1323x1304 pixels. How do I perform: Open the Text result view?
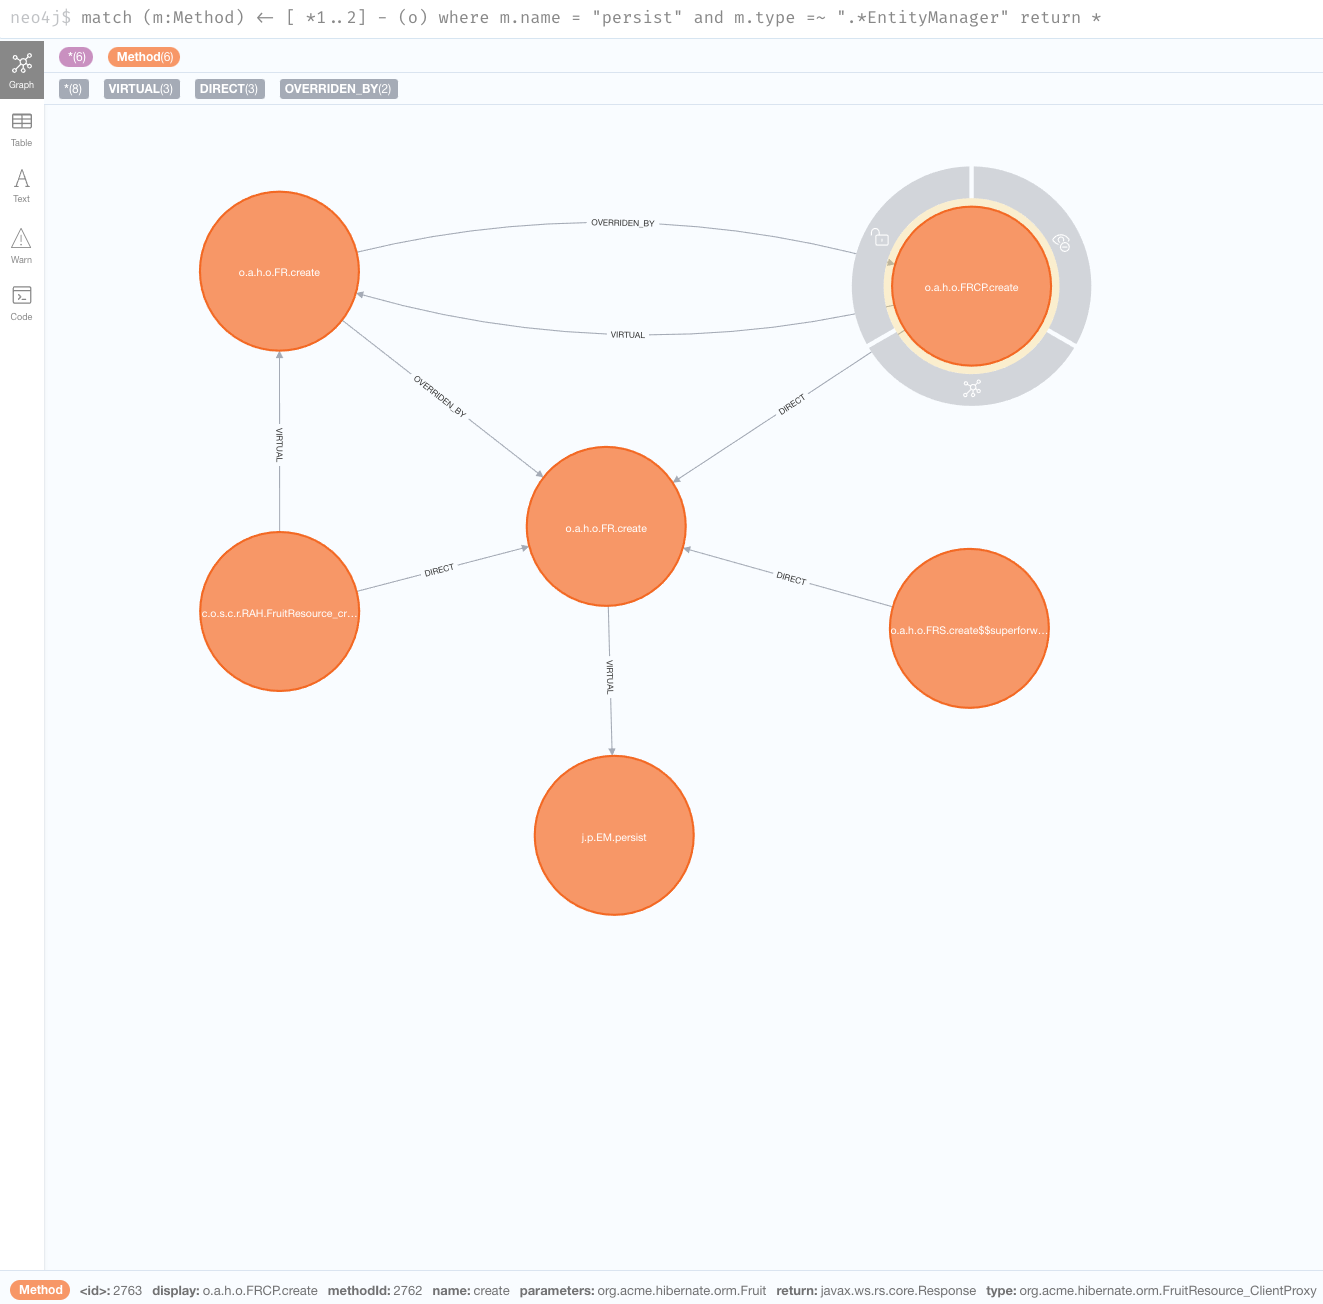(21, 185)
